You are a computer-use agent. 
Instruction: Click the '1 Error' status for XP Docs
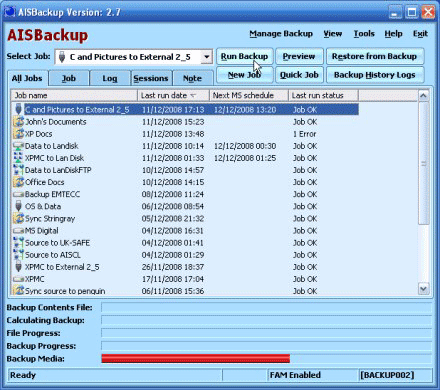pyautogui.click(x=305, y=134)
